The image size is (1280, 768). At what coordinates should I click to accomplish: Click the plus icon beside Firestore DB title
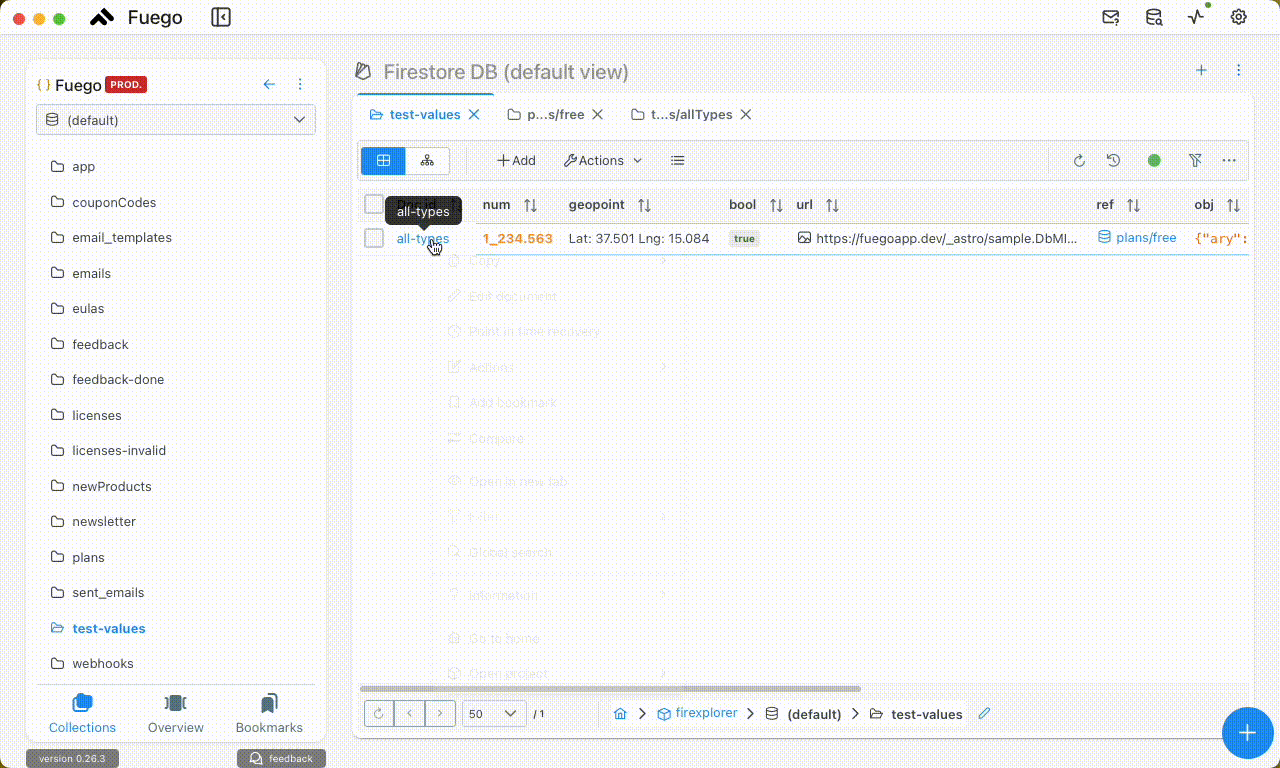pyautogui.click(x=1202, y=70)
